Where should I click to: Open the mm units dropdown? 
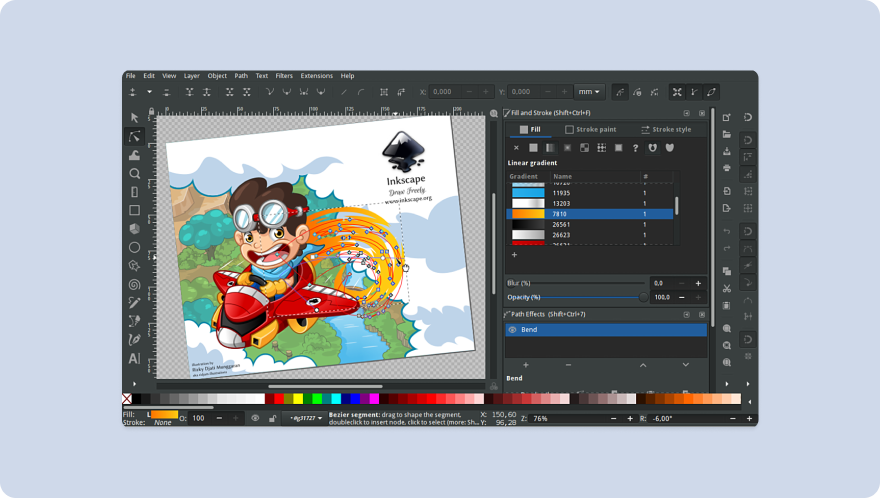tap(589, 92)
